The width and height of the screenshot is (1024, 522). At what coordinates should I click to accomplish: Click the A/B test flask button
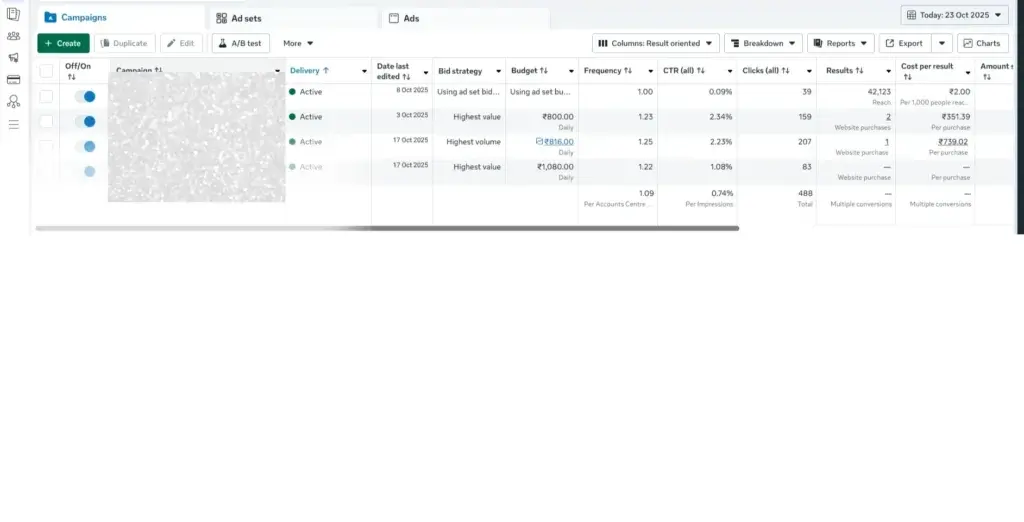(240, 43)
